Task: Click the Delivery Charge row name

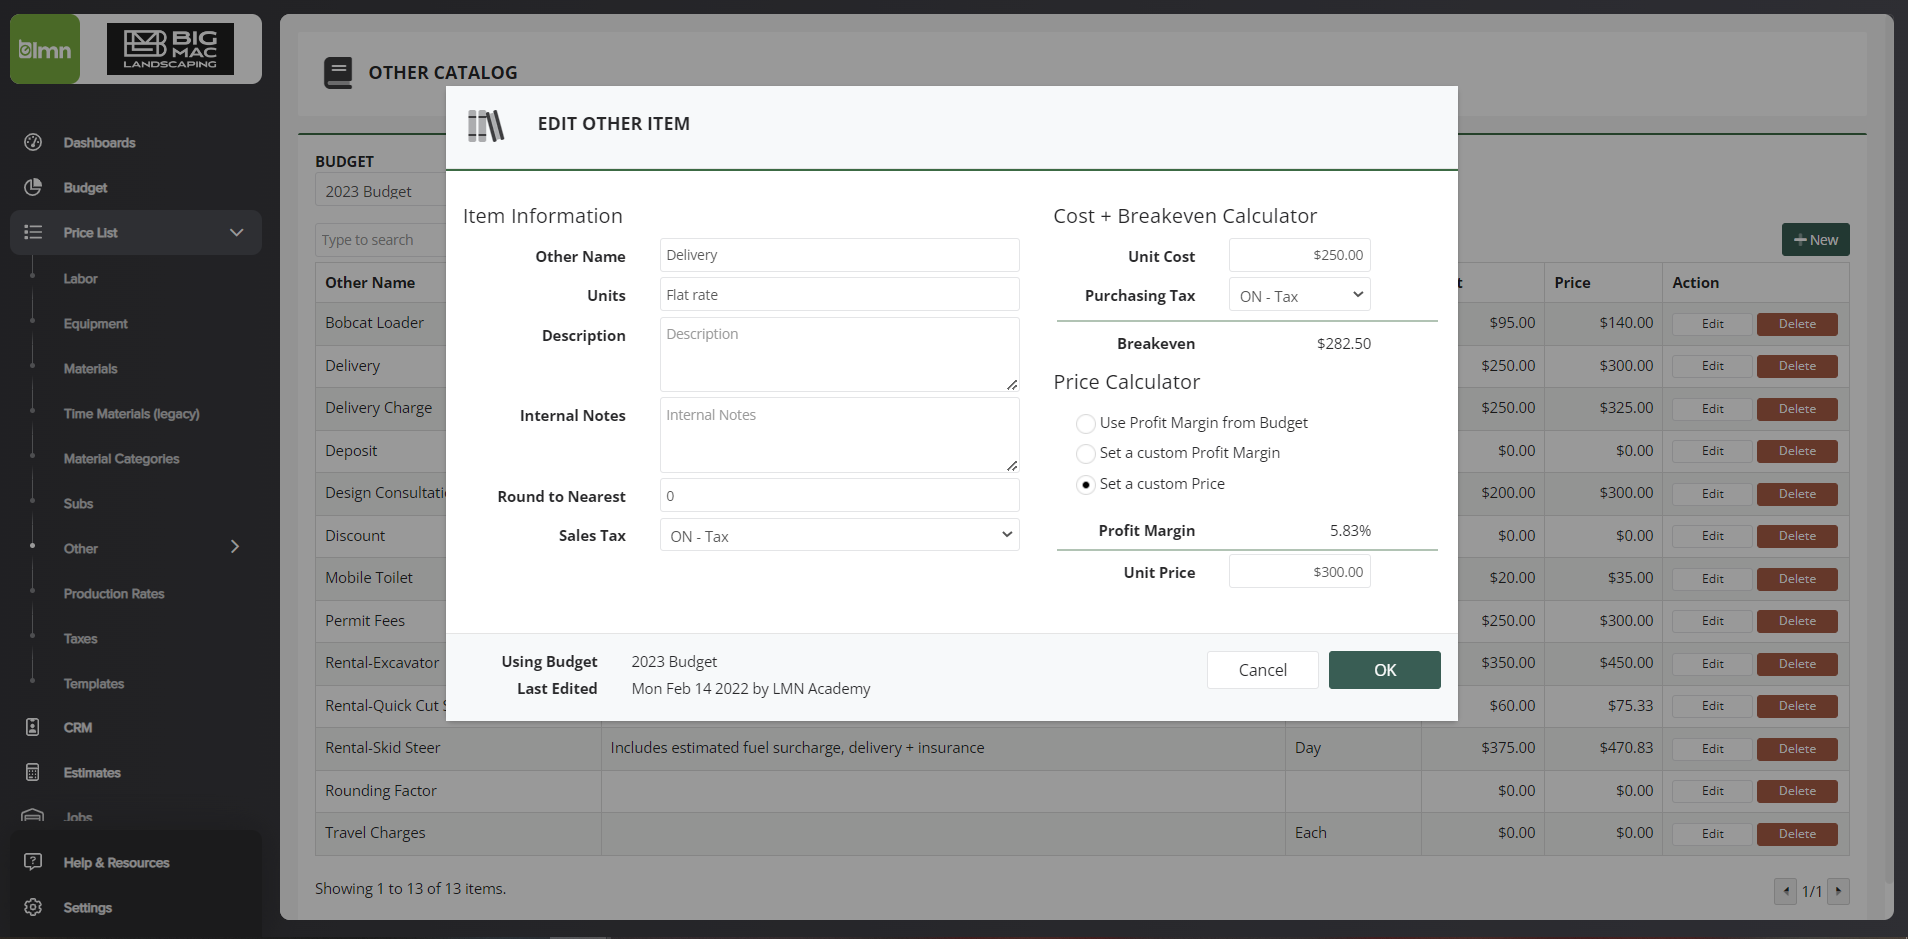Action: tap(378, 408)
